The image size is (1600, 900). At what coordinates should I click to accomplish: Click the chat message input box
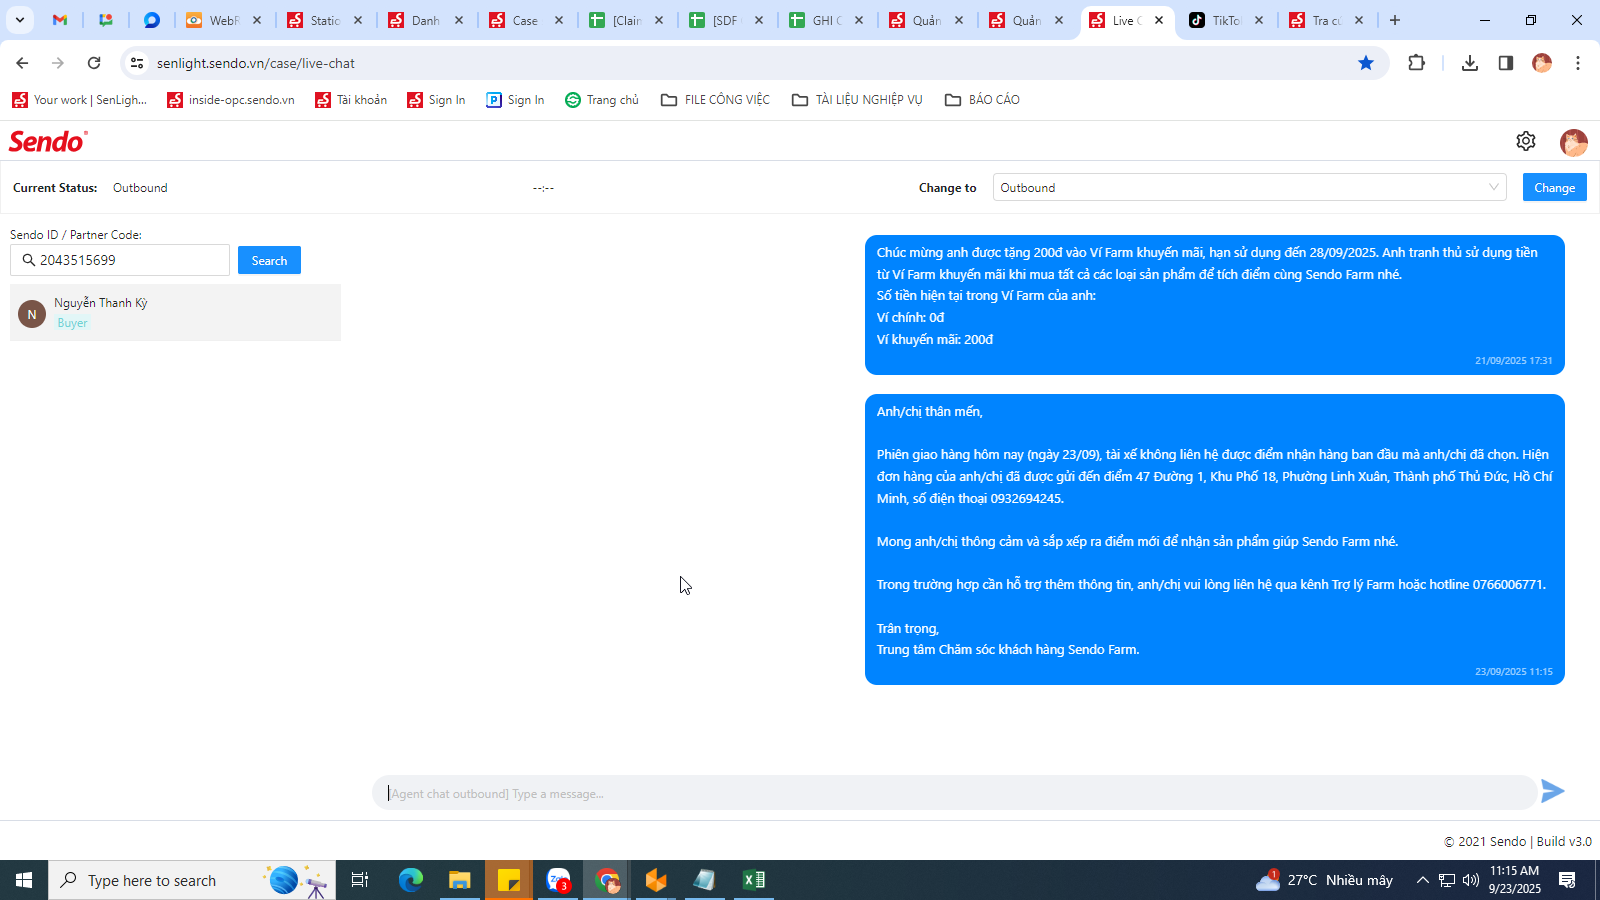954,793
